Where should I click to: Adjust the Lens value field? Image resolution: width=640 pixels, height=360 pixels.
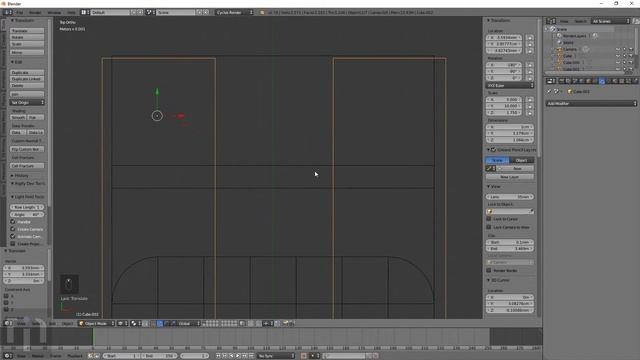[510, 197]
